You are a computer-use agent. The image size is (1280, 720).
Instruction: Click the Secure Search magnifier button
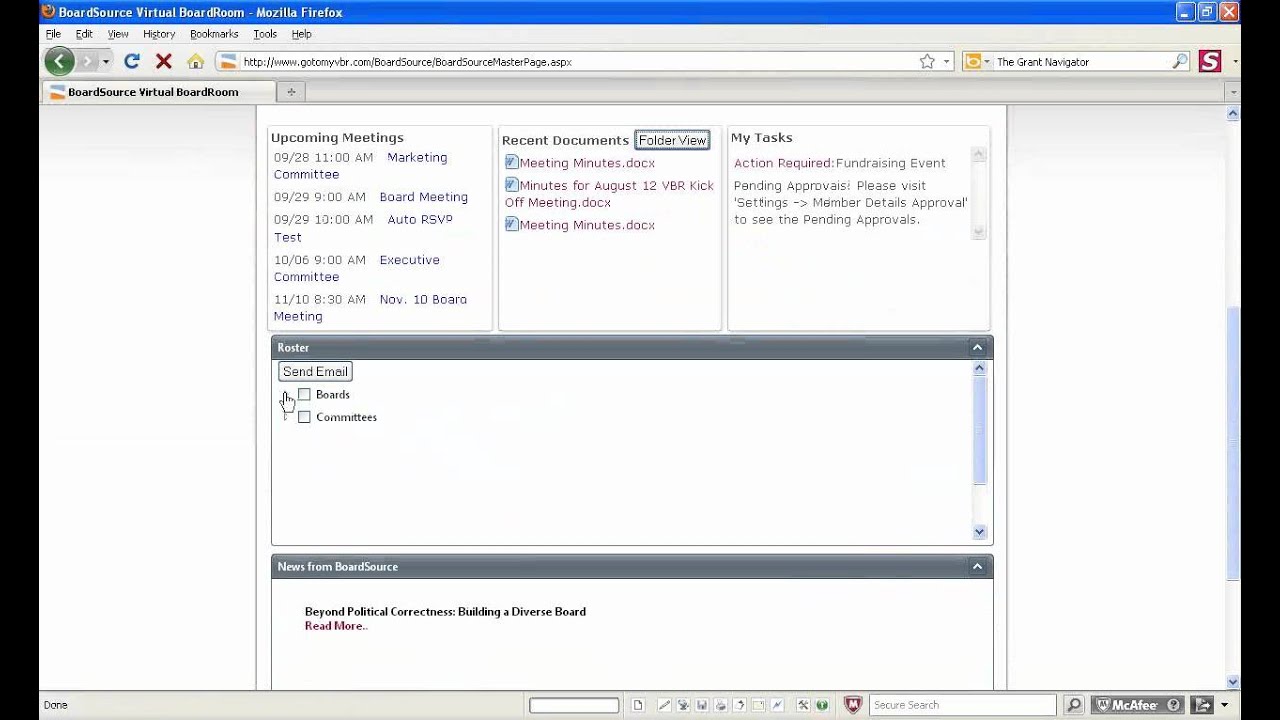(1073, 705)
